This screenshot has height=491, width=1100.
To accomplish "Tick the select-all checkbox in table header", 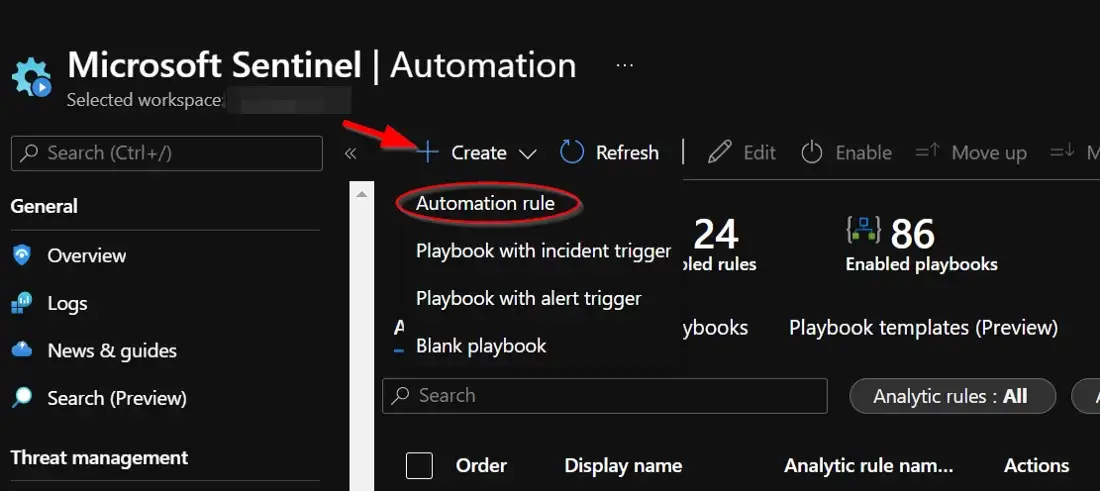I will point(419,466).
